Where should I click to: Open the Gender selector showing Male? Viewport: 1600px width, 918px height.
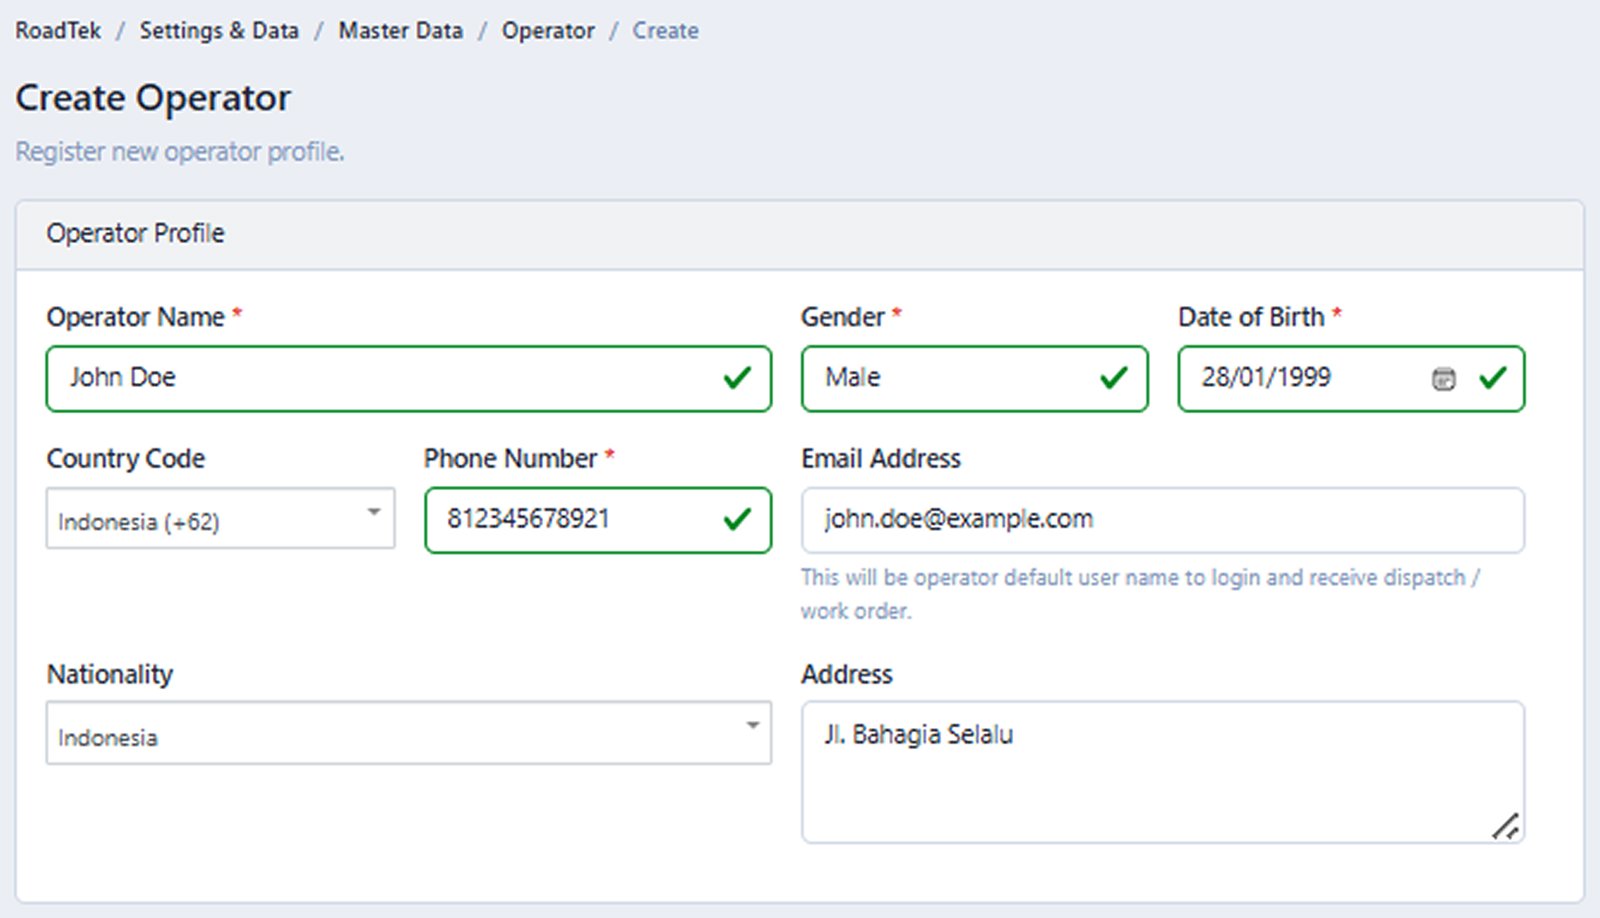950,378
